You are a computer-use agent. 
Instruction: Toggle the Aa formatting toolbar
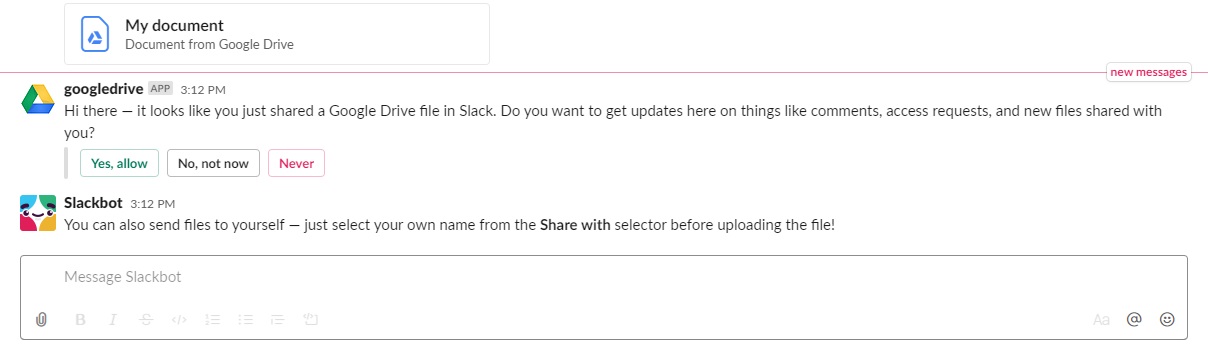[1101, 320]
